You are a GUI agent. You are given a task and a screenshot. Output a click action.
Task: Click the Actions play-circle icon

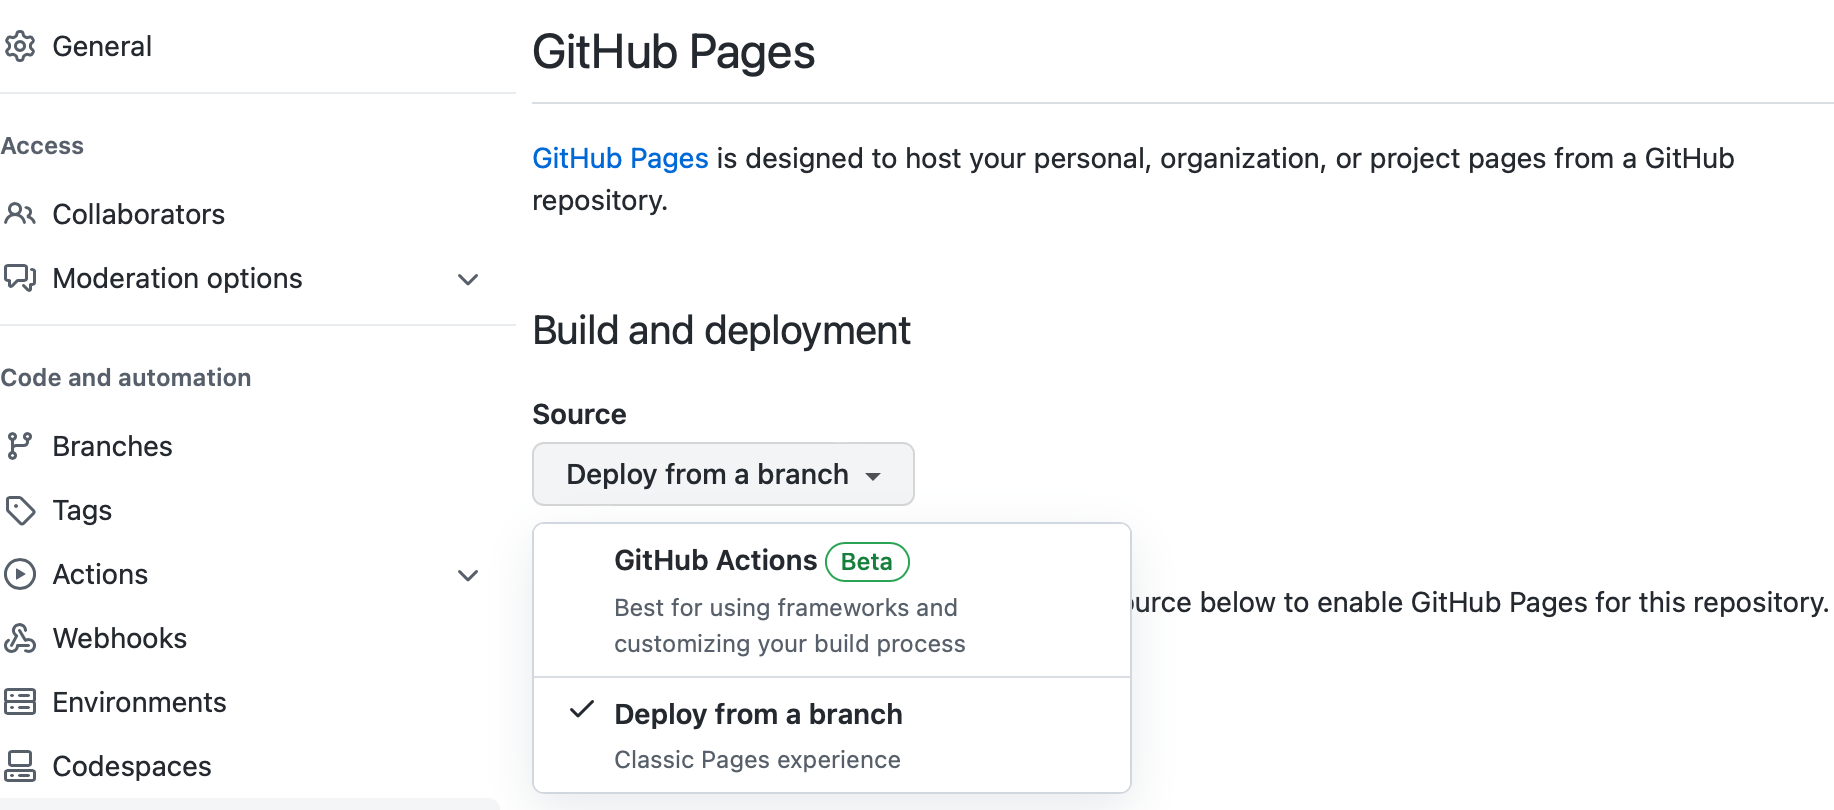[x=20, y=574]
